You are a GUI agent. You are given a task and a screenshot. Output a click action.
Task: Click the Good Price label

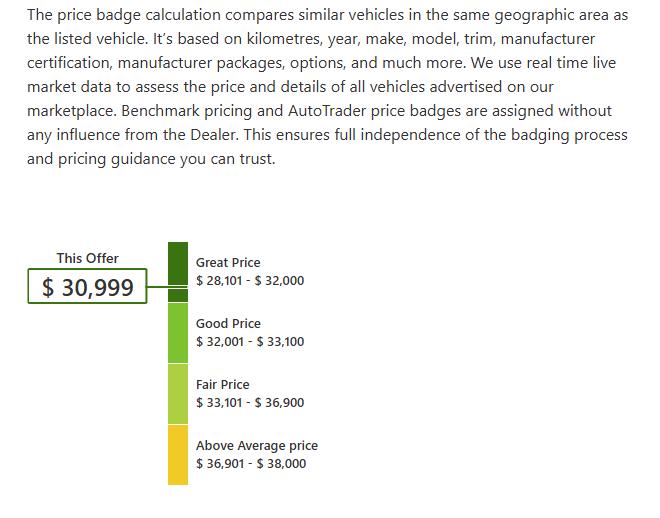pos(228,324)
